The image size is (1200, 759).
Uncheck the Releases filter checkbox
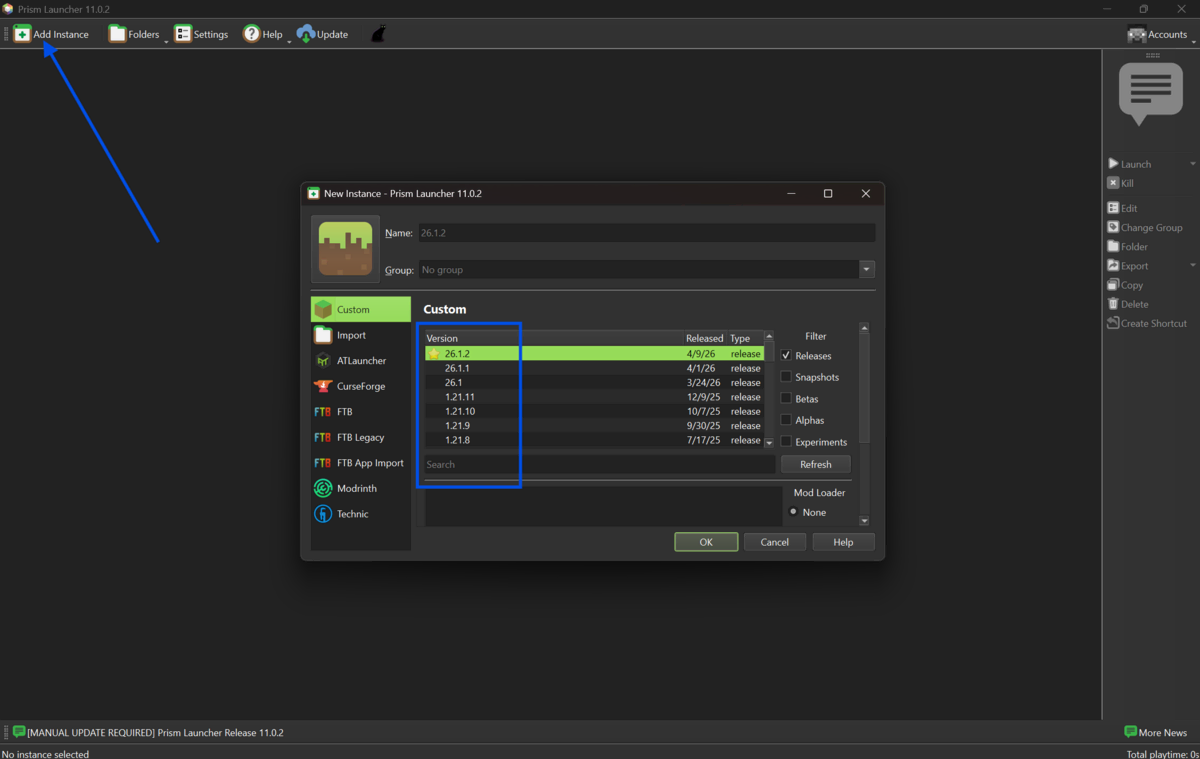[786, 355]
